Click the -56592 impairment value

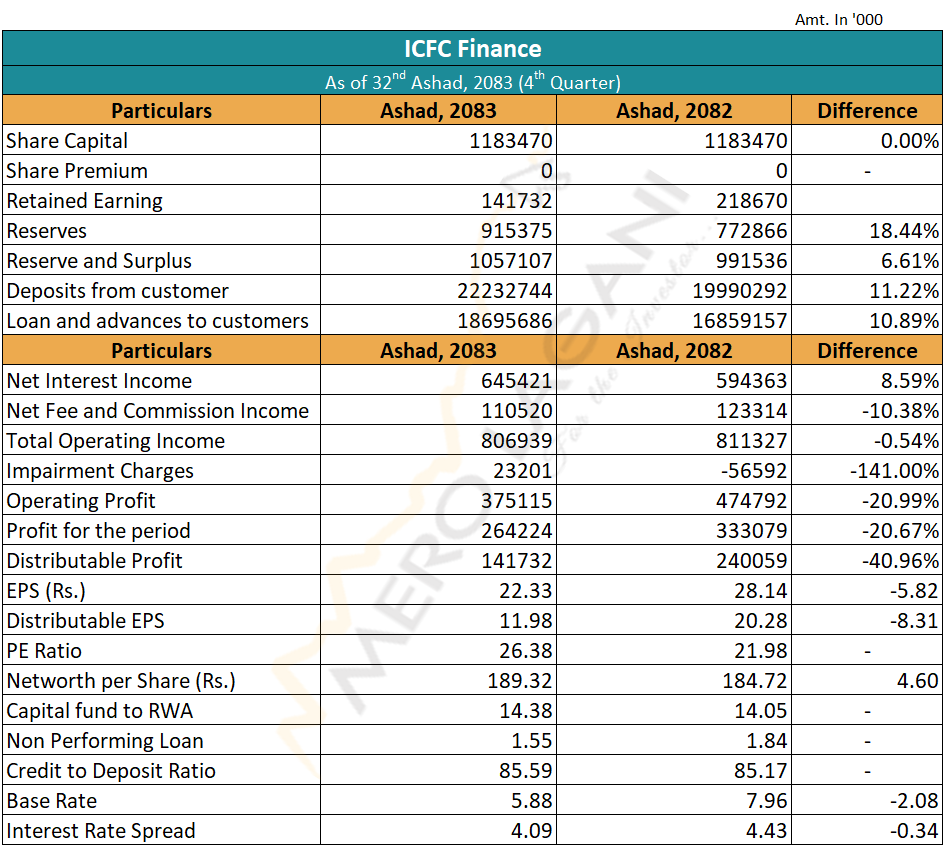[754, 471]
